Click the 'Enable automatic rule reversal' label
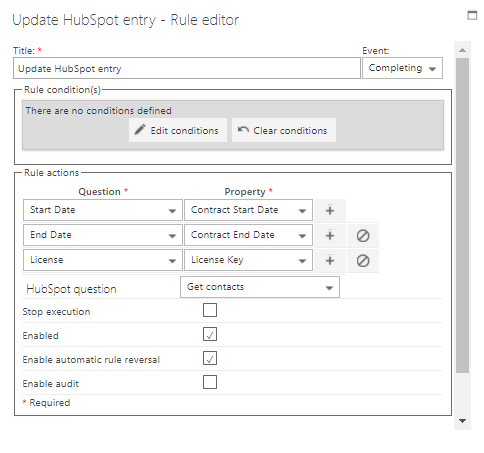484x453 pixels. point(91,360)
